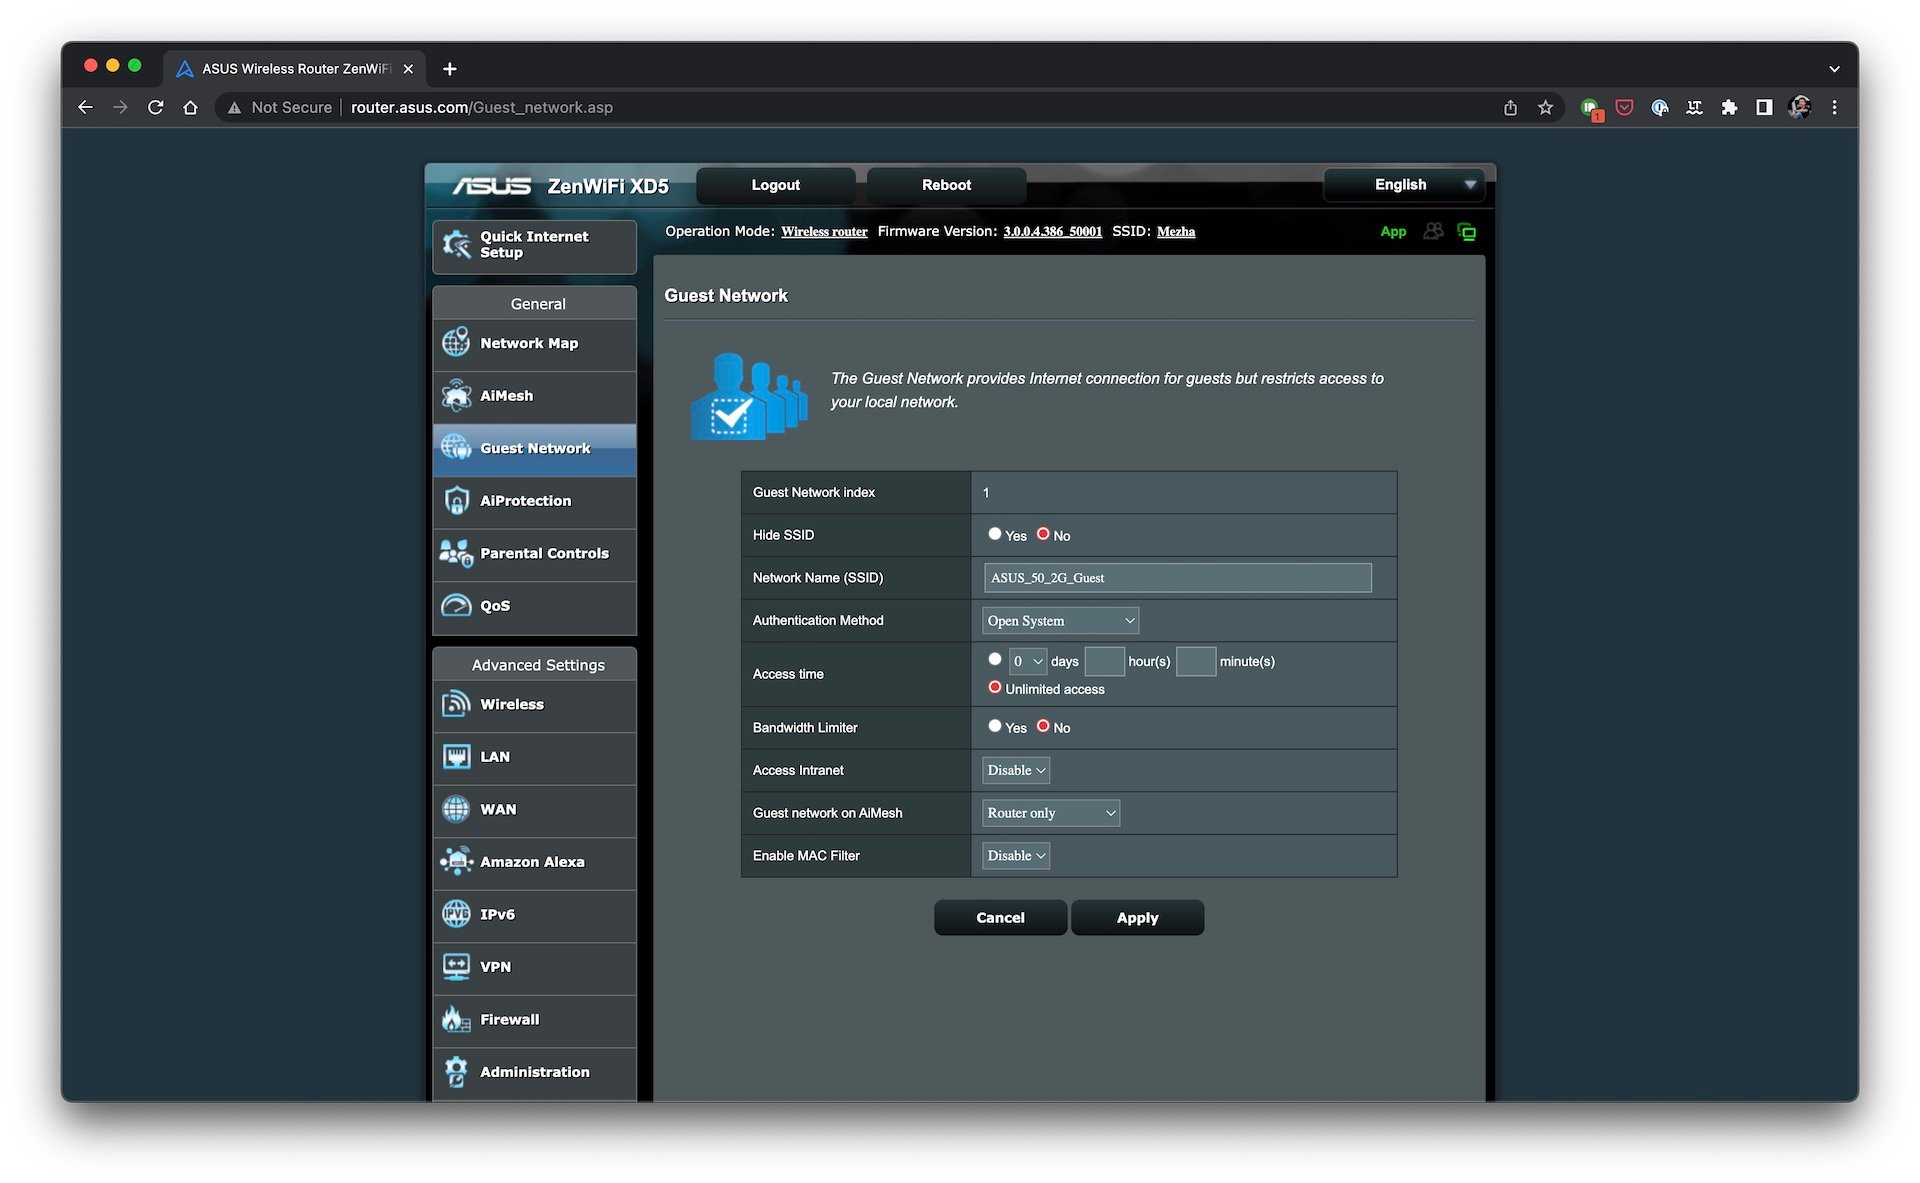The image size is (1920, 1183).
Task: Click the Logout tab
Action: tap(776, 185)
